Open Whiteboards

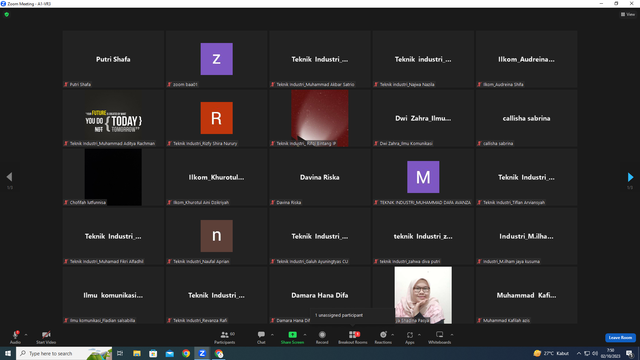pyautogui.click(x=439, y=337)
